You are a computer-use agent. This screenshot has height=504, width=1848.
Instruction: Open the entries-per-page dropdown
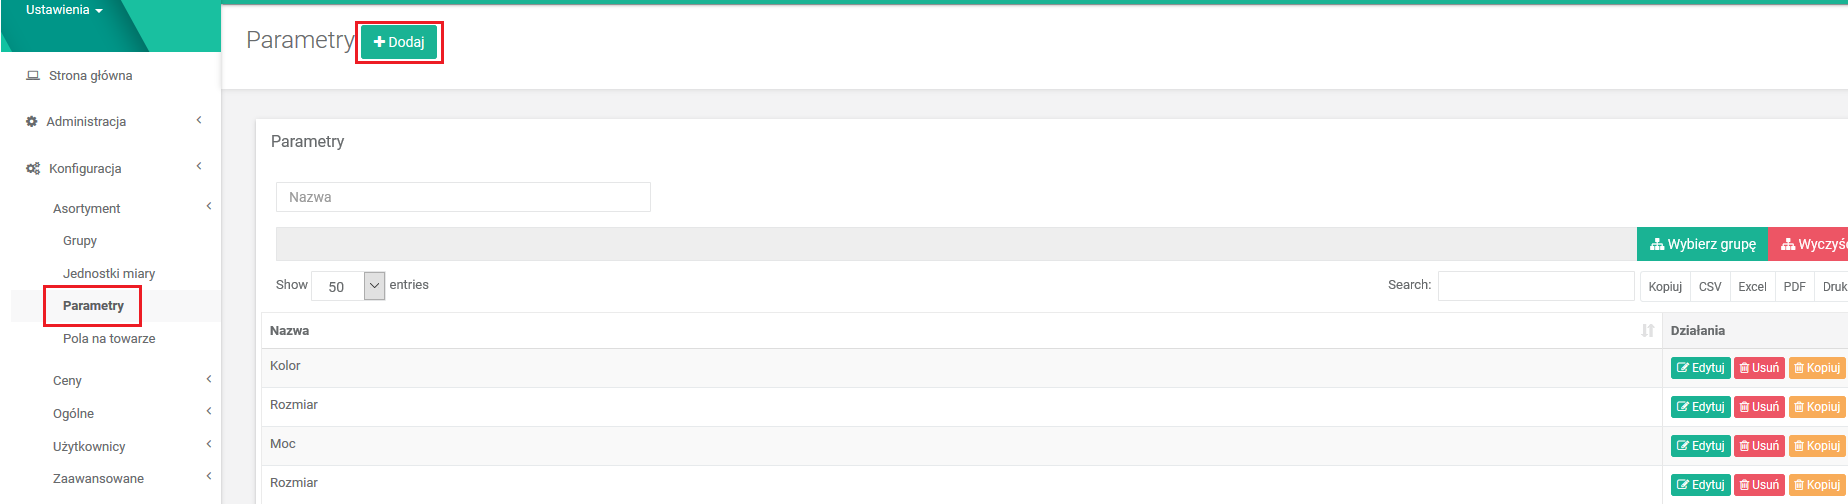(x=348, y=286)
